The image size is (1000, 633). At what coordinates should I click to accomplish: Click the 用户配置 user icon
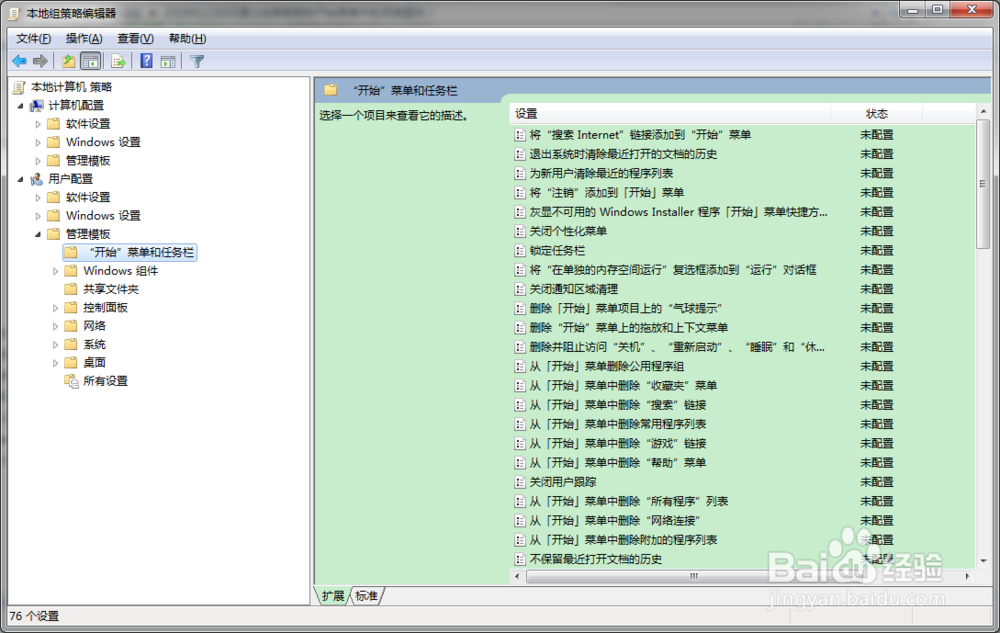click(x=37, y=179)
